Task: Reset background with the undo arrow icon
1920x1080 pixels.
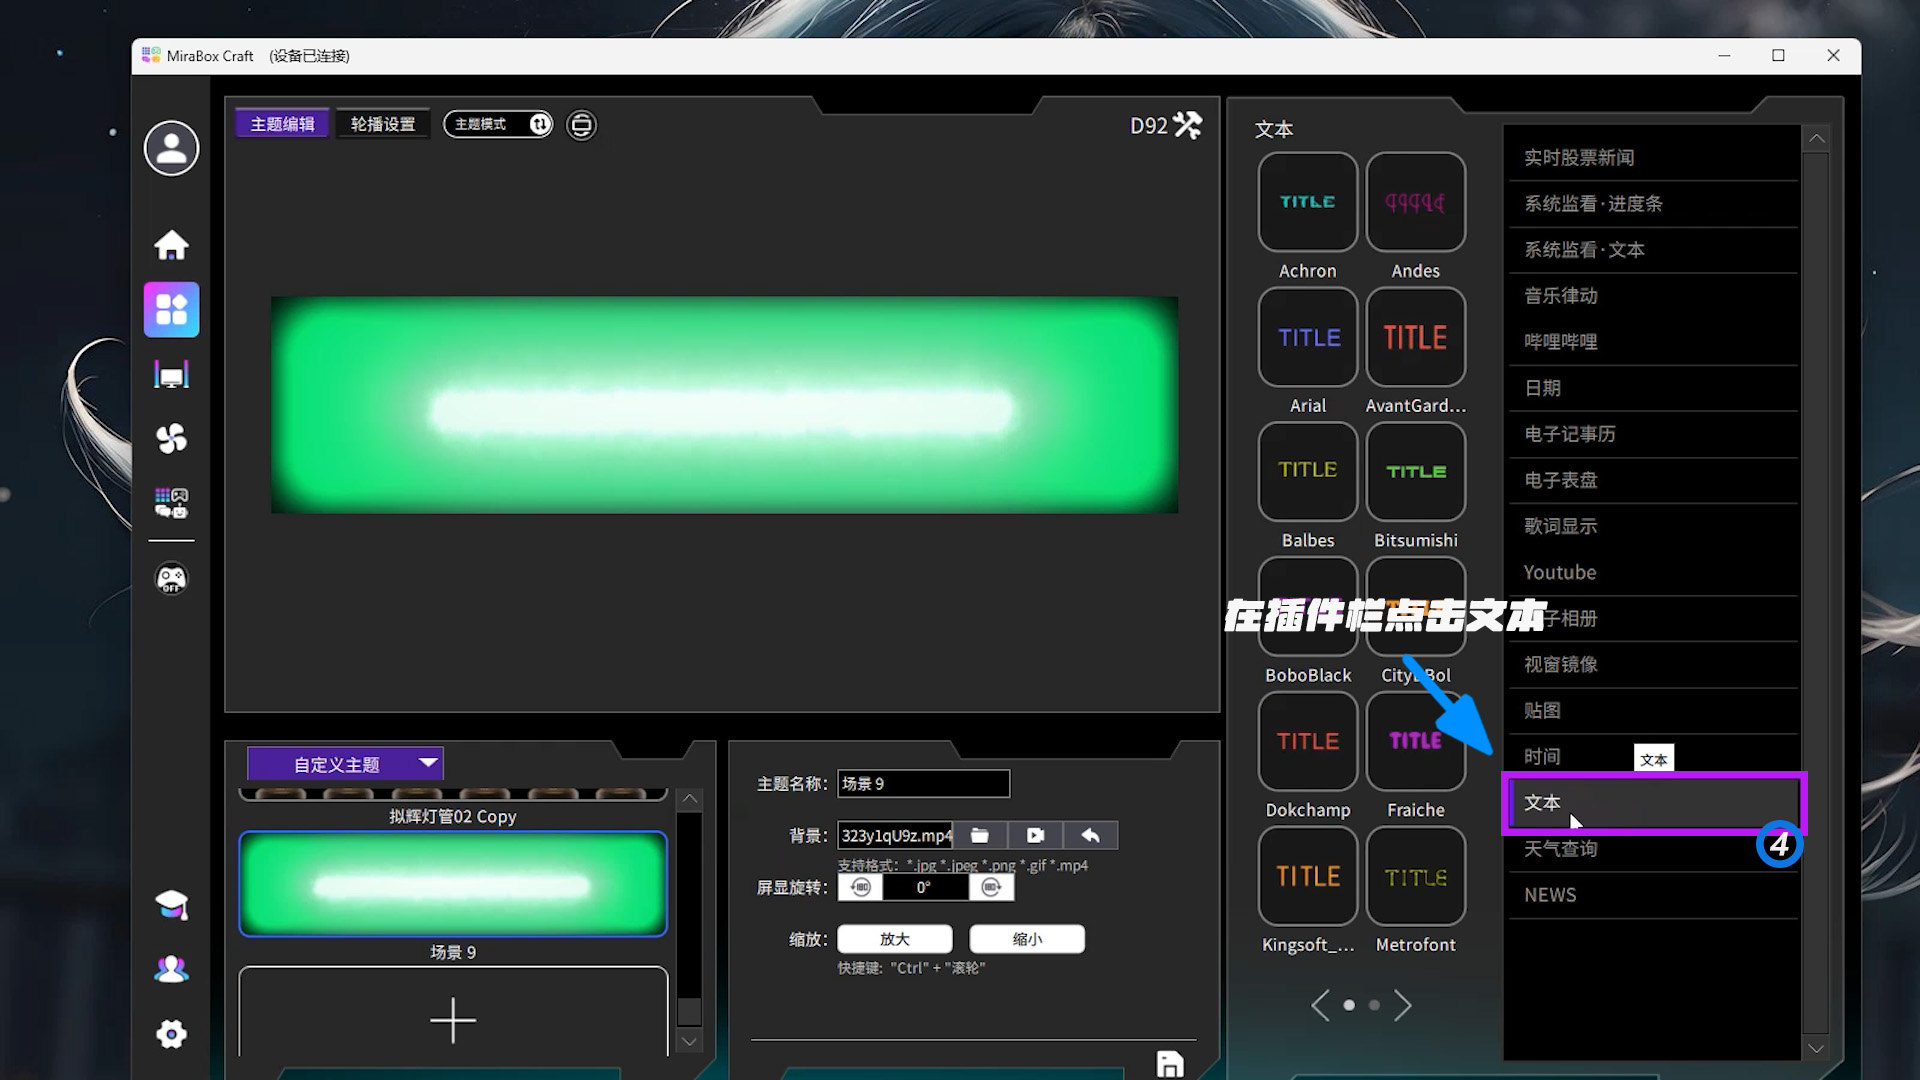Action: click(x=1090, y=835)
